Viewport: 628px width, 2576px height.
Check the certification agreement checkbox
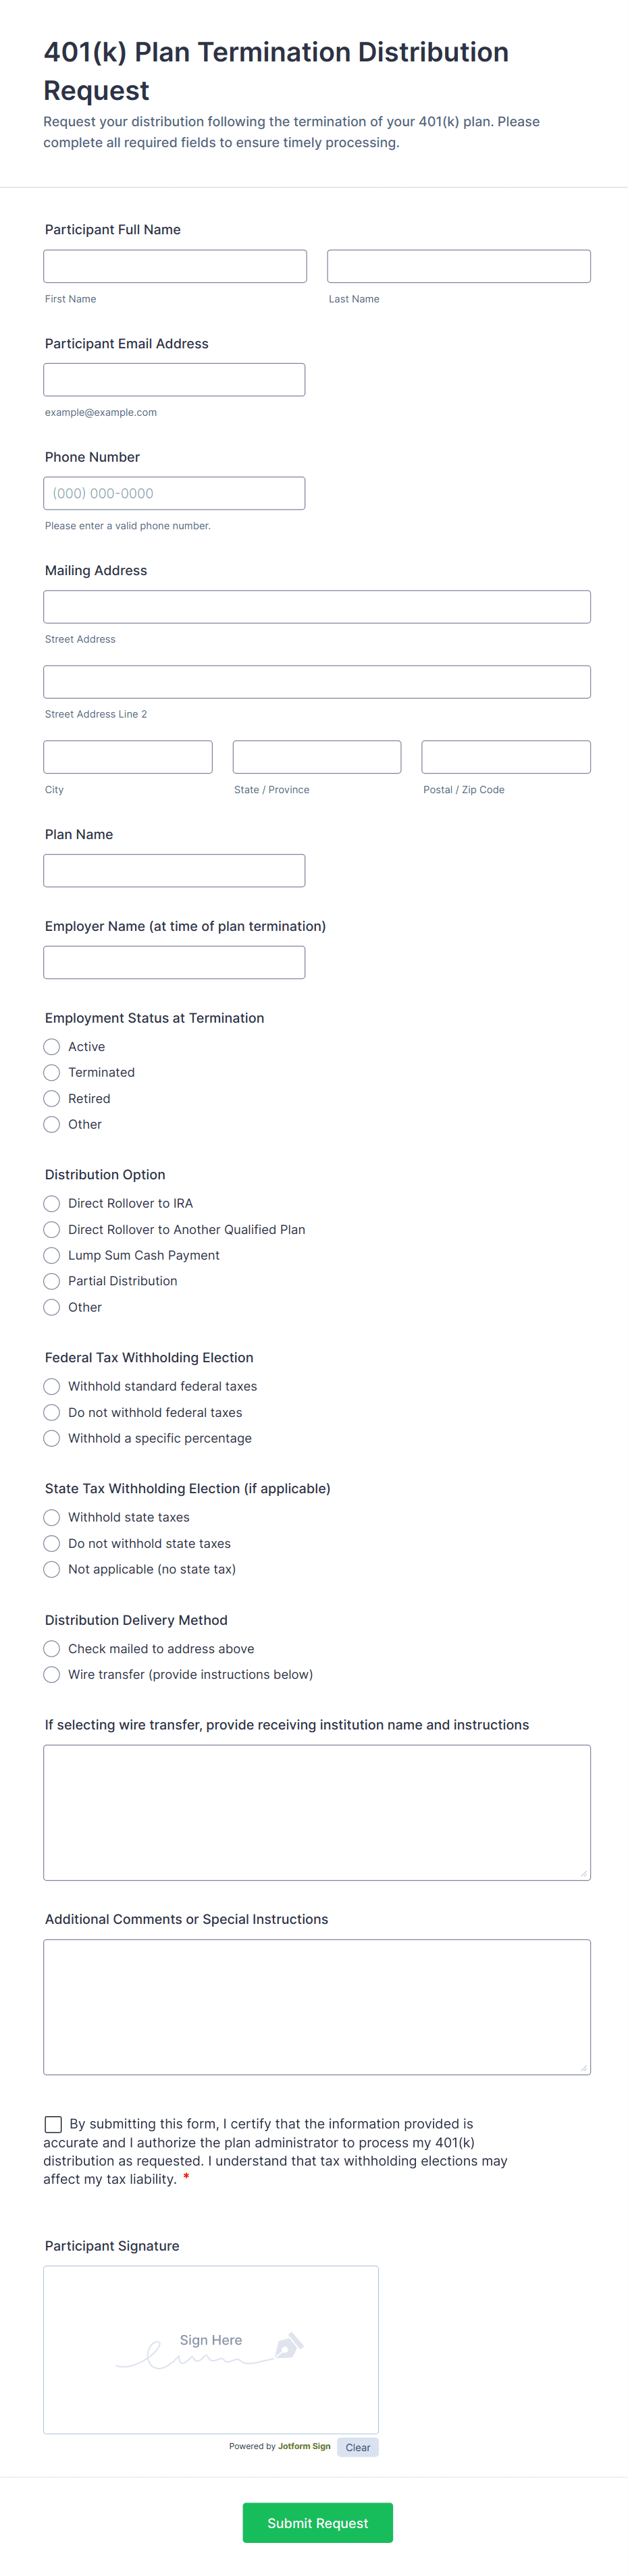point(54,2124)
